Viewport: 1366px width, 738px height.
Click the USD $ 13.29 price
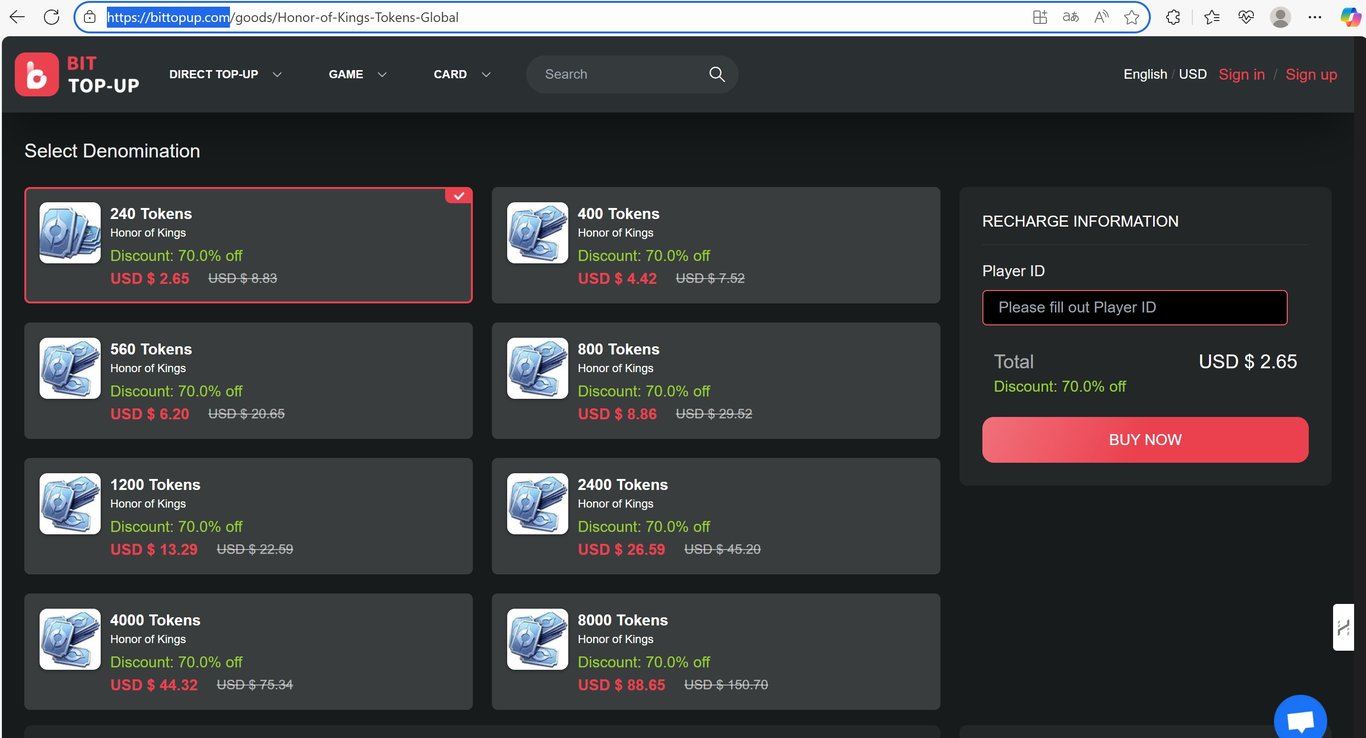(x=154, y=549)
